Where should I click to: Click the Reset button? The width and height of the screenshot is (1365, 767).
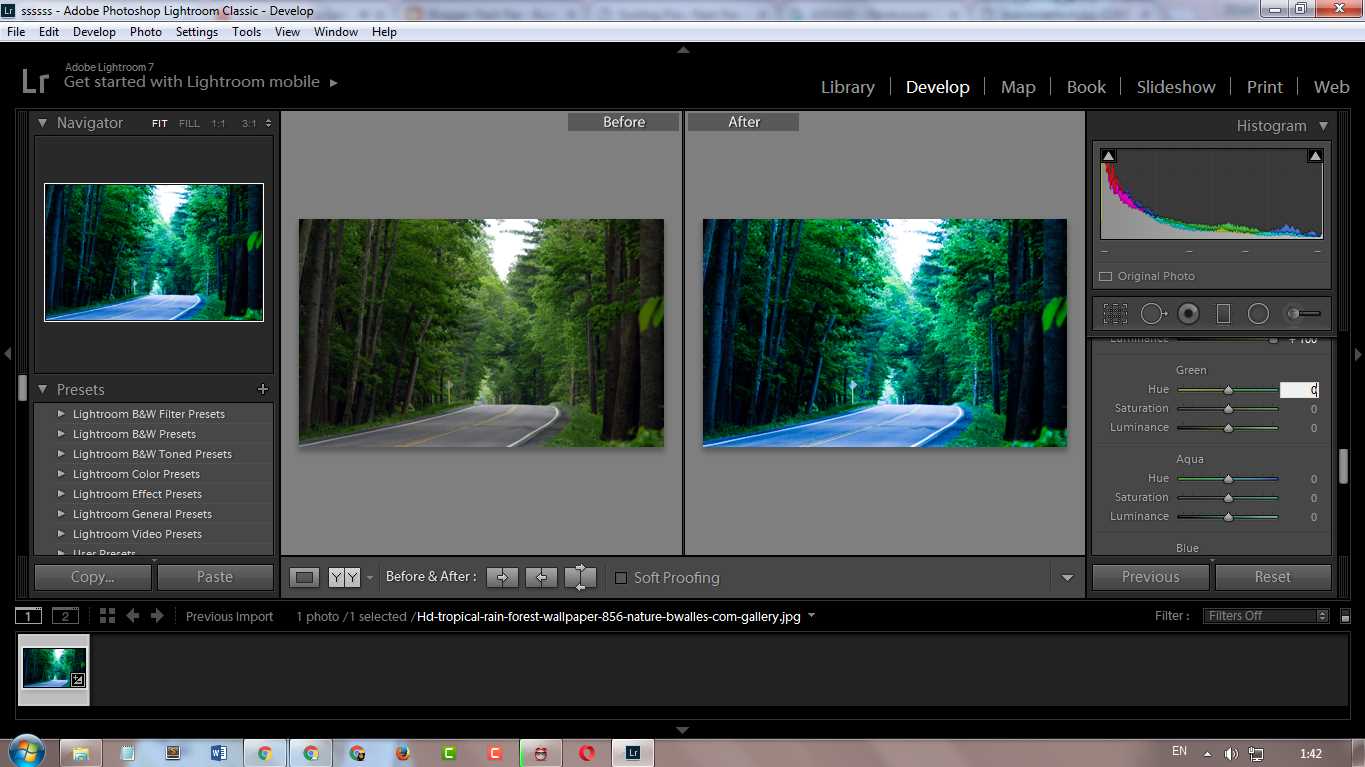pos(1273,577)
